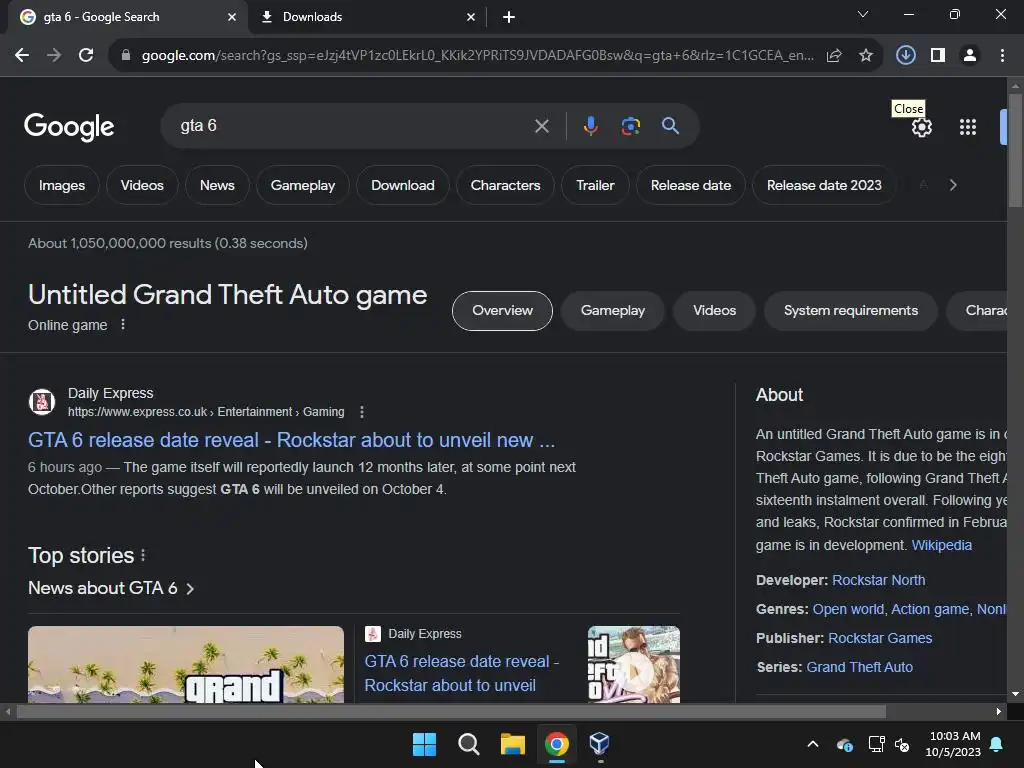
Task: Share this page via address bar icon
Action: coord(834,56)
